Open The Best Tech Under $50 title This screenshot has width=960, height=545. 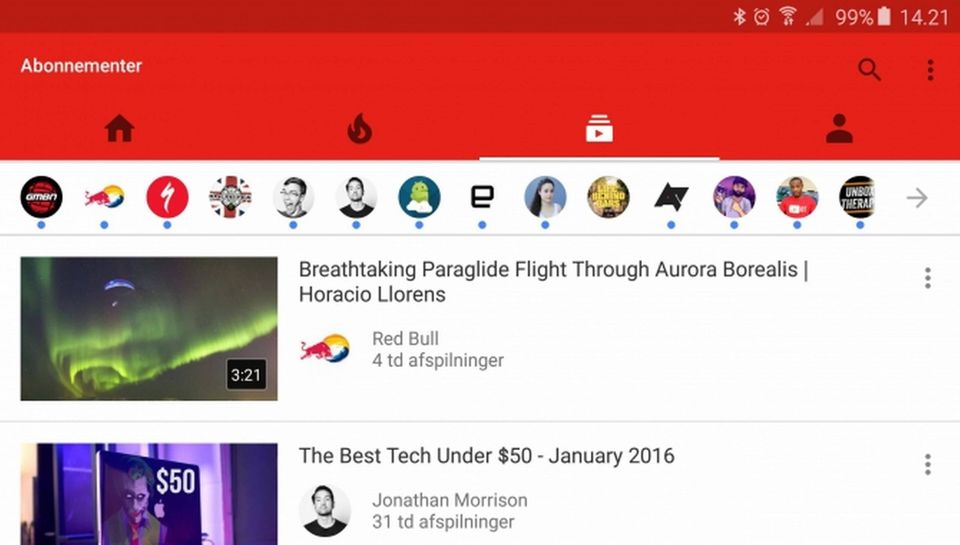[487, 456]
